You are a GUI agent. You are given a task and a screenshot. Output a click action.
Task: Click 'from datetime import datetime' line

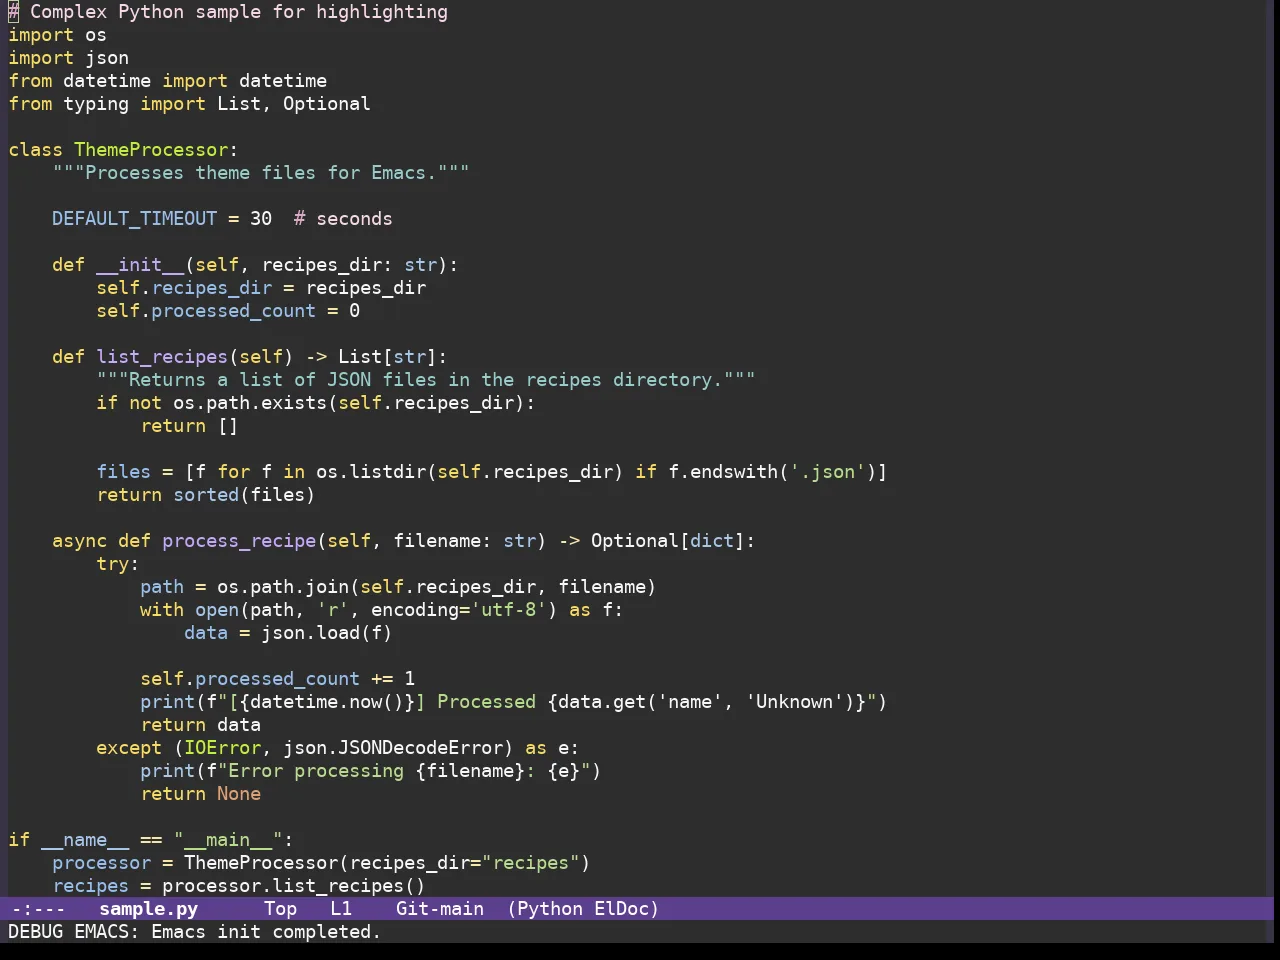click(x=167, y=81)
